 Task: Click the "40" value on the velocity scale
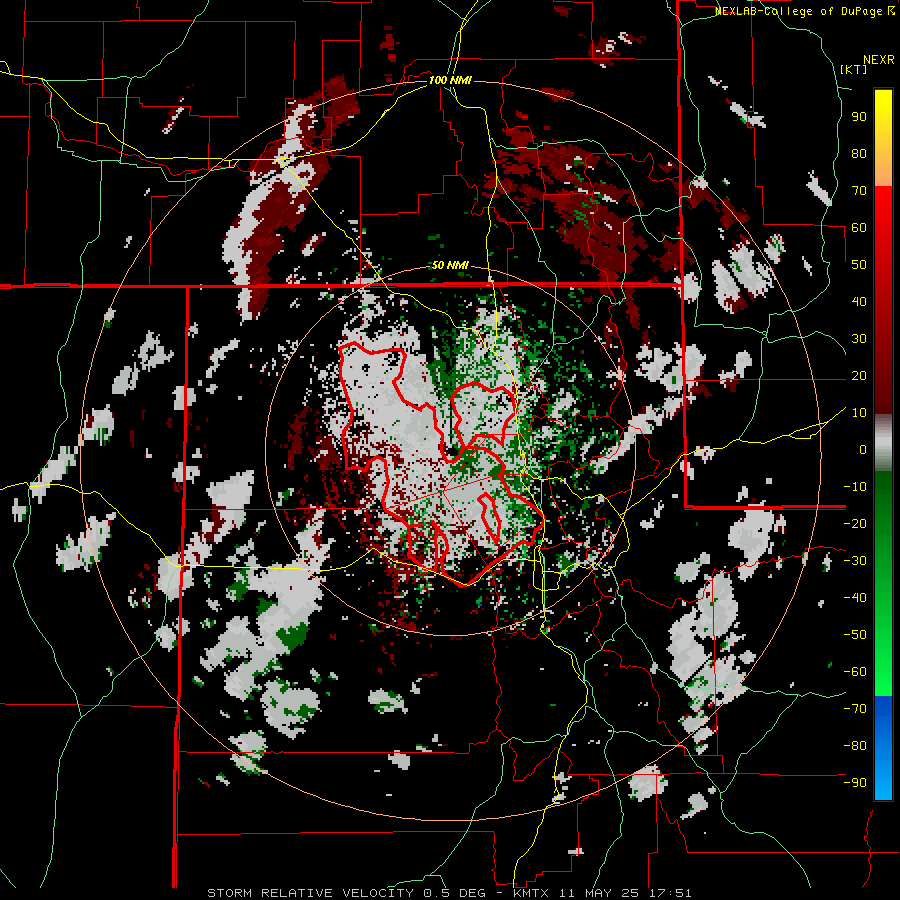pyautogui.click(x=859, y=302)
